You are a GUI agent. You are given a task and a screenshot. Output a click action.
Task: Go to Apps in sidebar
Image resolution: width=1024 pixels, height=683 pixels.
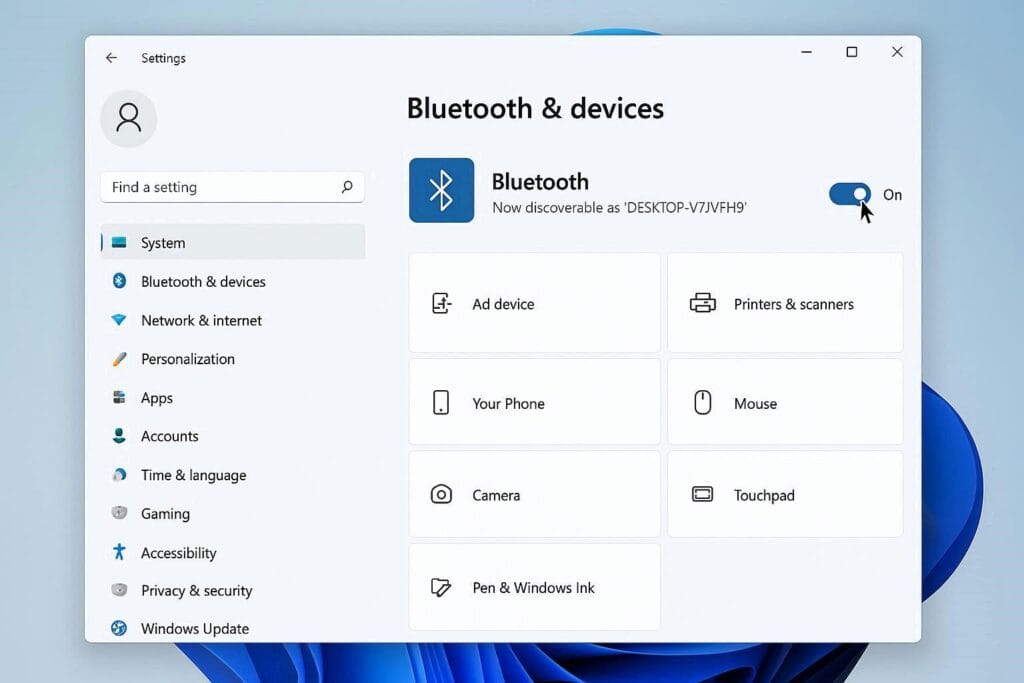[157, 398]
